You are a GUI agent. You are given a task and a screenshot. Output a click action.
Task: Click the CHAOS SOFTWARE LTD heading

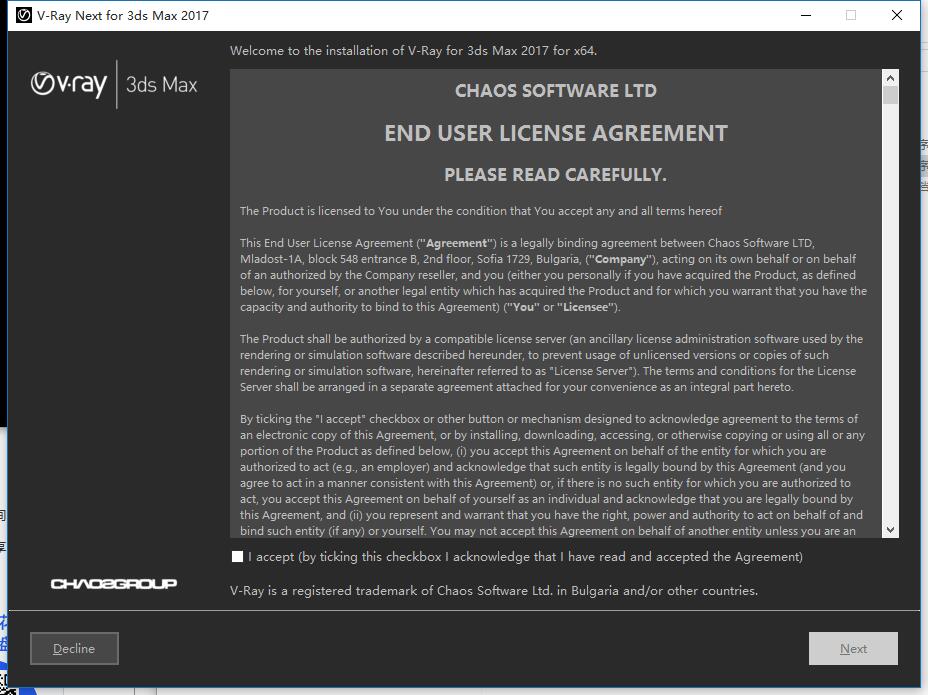click(x=556, y=91)
